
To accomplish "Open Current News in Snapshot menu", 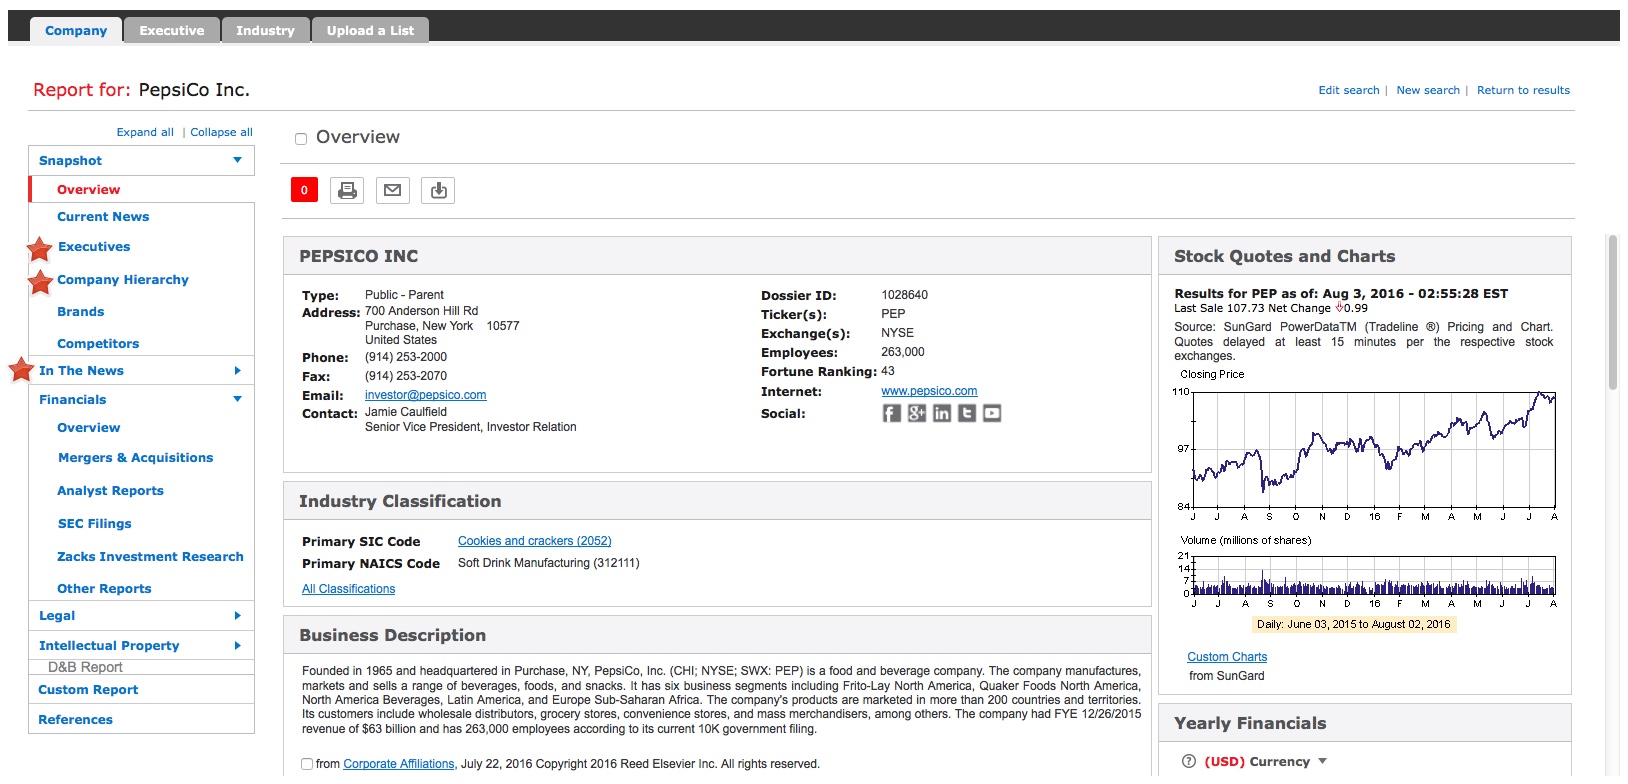I will pos(103,216).
